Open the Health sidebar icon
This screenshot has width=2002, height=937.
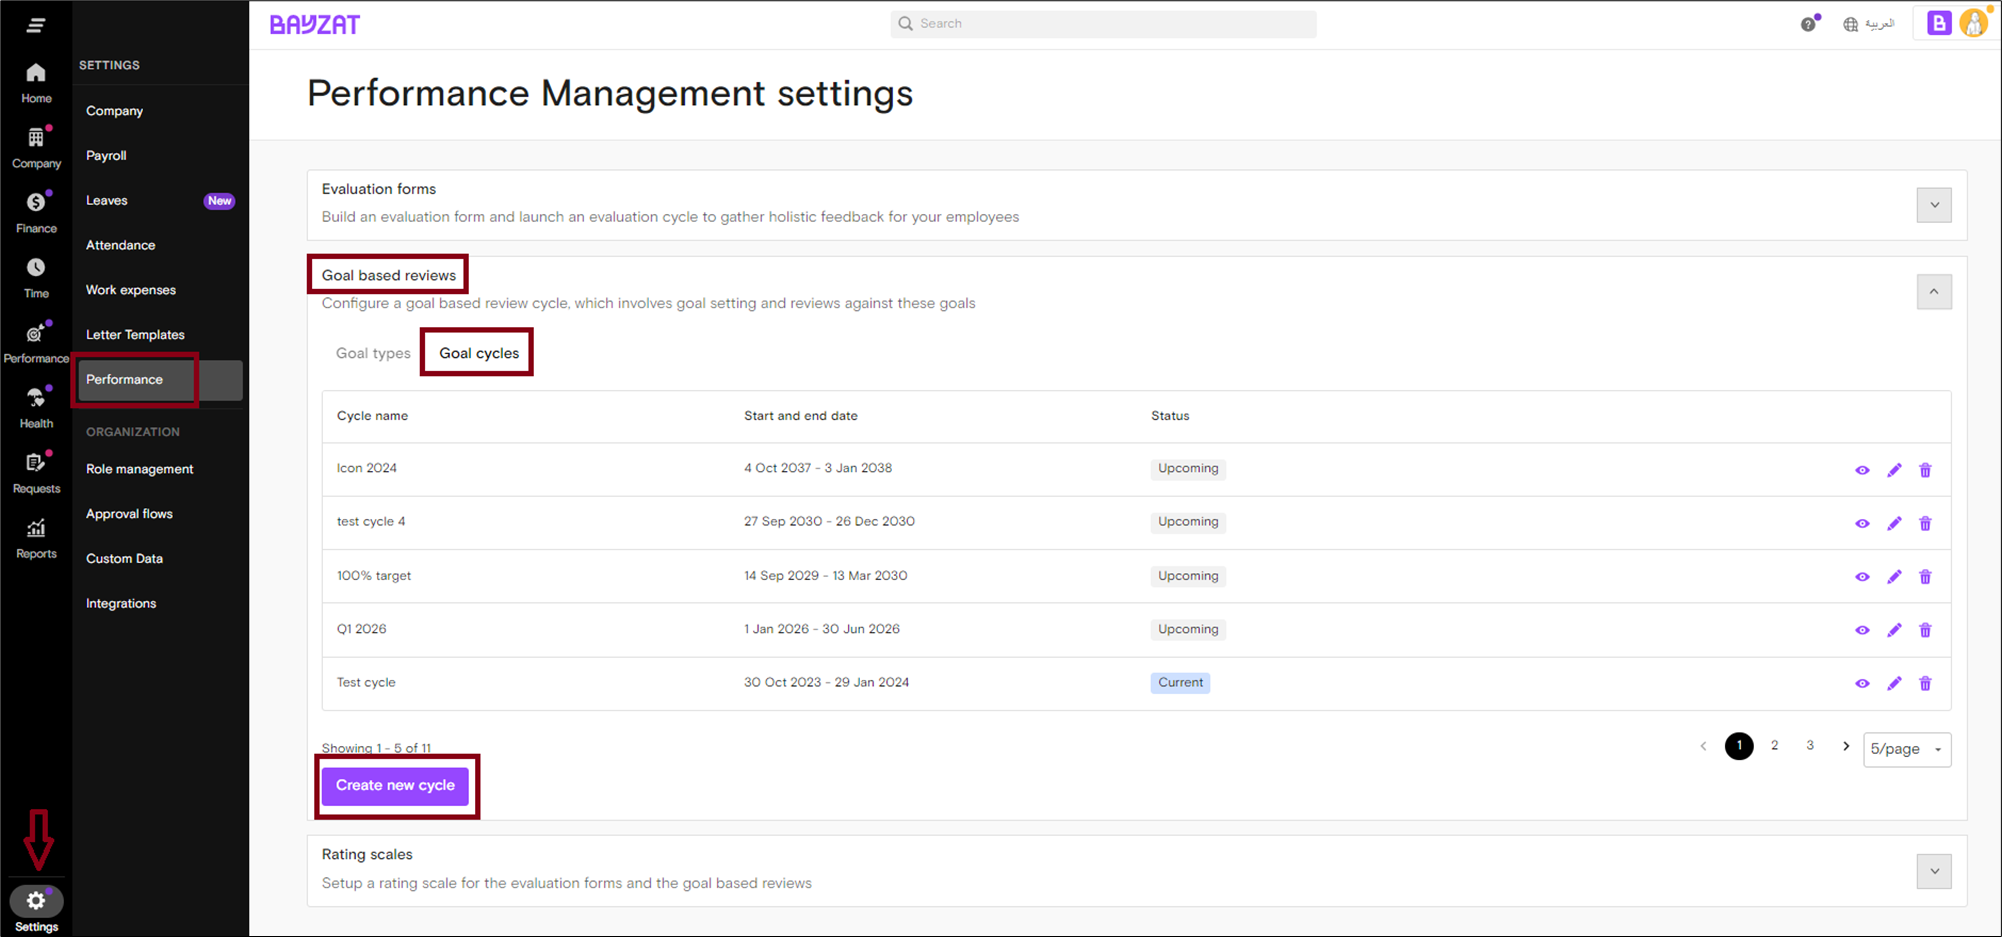pyautogui.click(x=36, y=398)
